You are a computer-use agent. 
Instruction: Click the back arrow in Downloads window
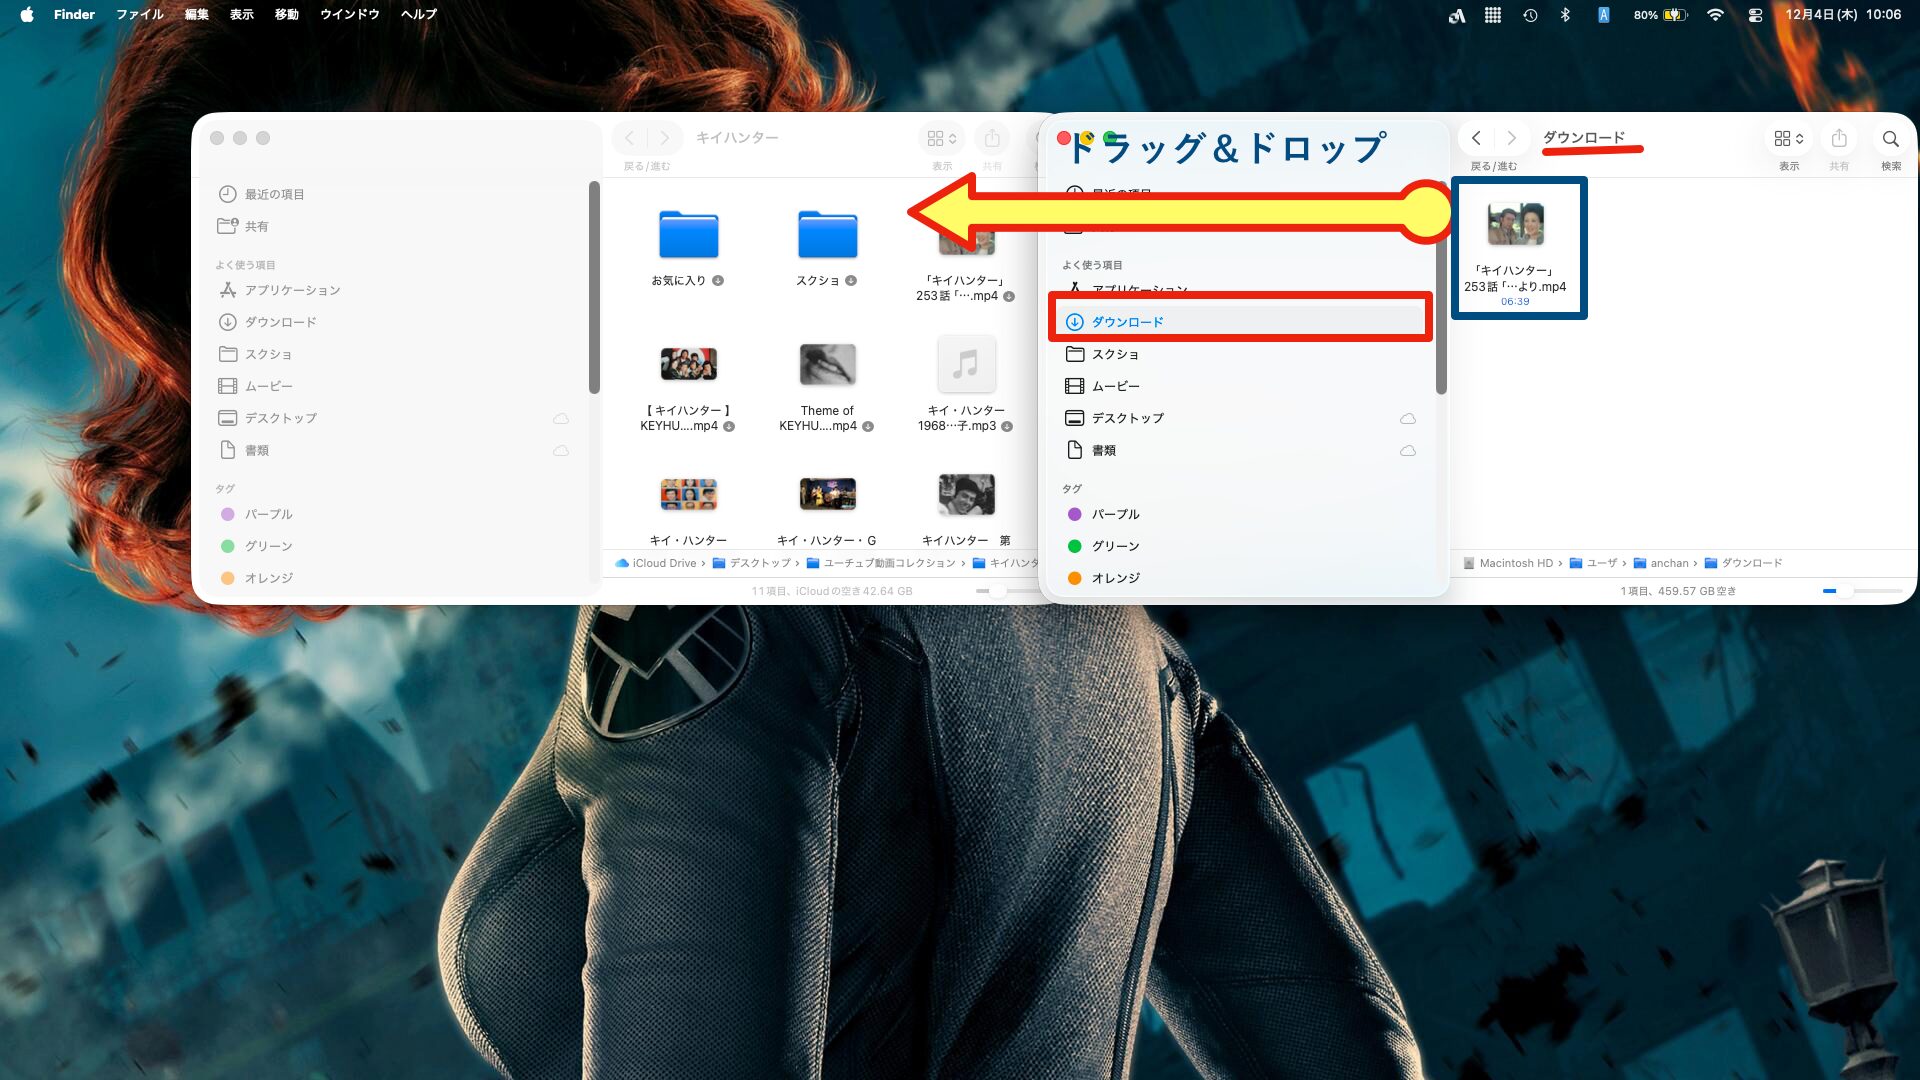pyautogui.click(x=1476, y=139)
